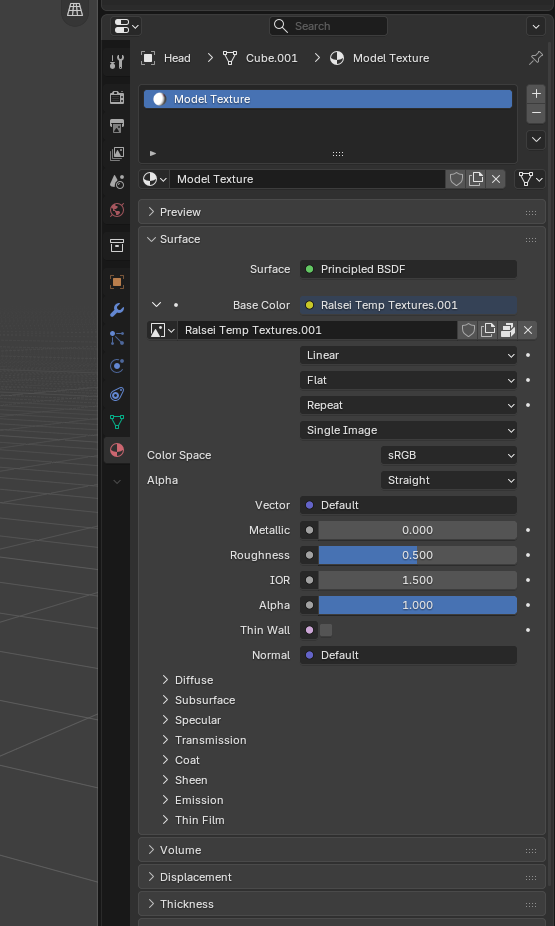Browse materials to link dropdown
555x926 pixels.
click(x=154, y=179)
